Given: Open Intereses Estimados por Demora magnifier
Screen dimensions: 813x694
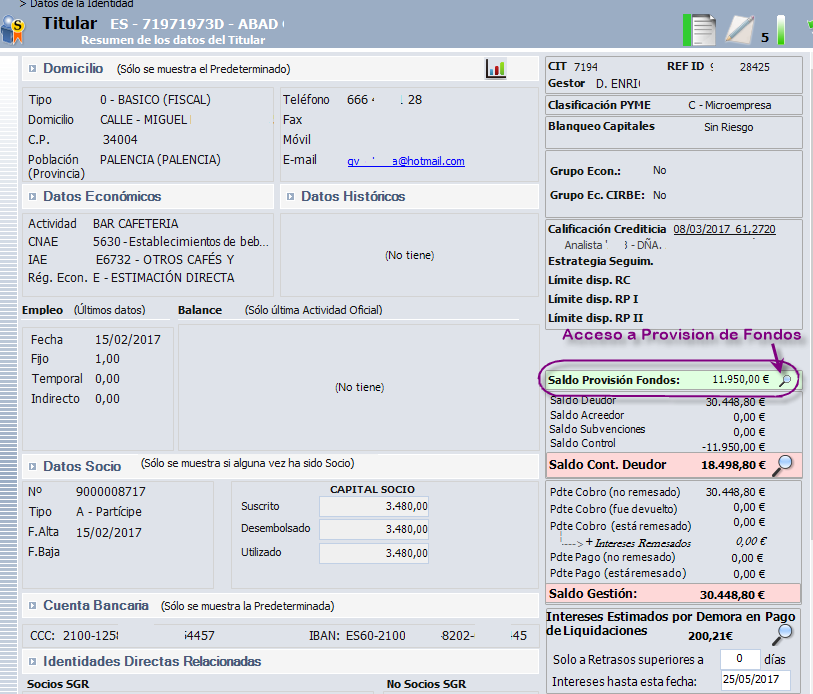Looking at the screenshot, I should coord(783,634).
